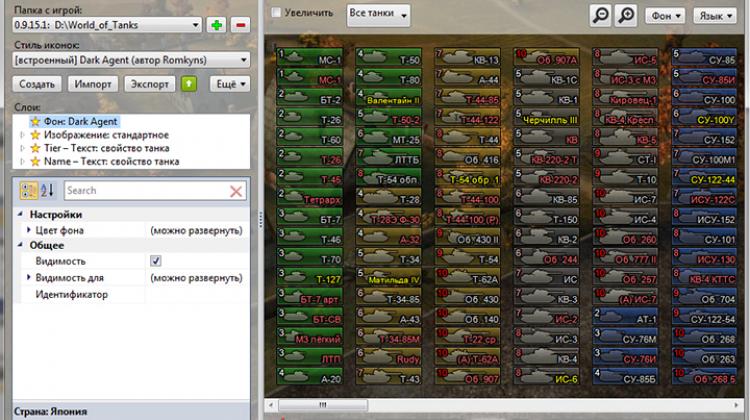The image size is (750, 420).
Task: Click the Экспорт button
Action: tap(148, 84)
